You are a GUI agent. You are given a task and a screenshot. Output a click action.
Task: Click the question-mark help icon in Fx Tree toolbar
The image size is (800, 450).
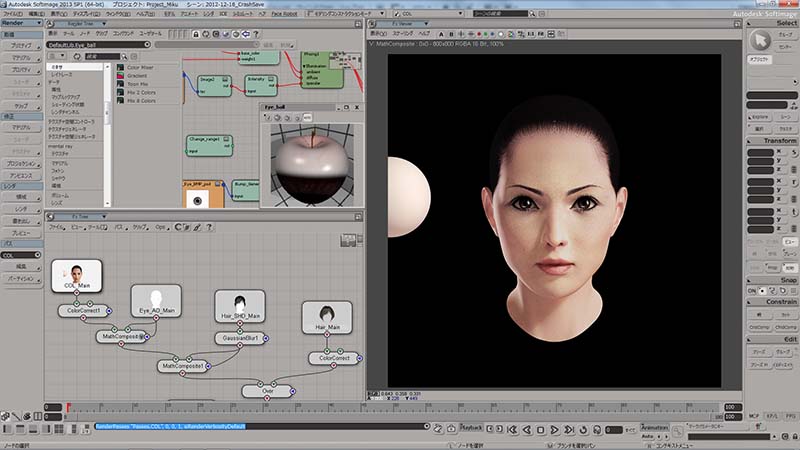[209, 227]
